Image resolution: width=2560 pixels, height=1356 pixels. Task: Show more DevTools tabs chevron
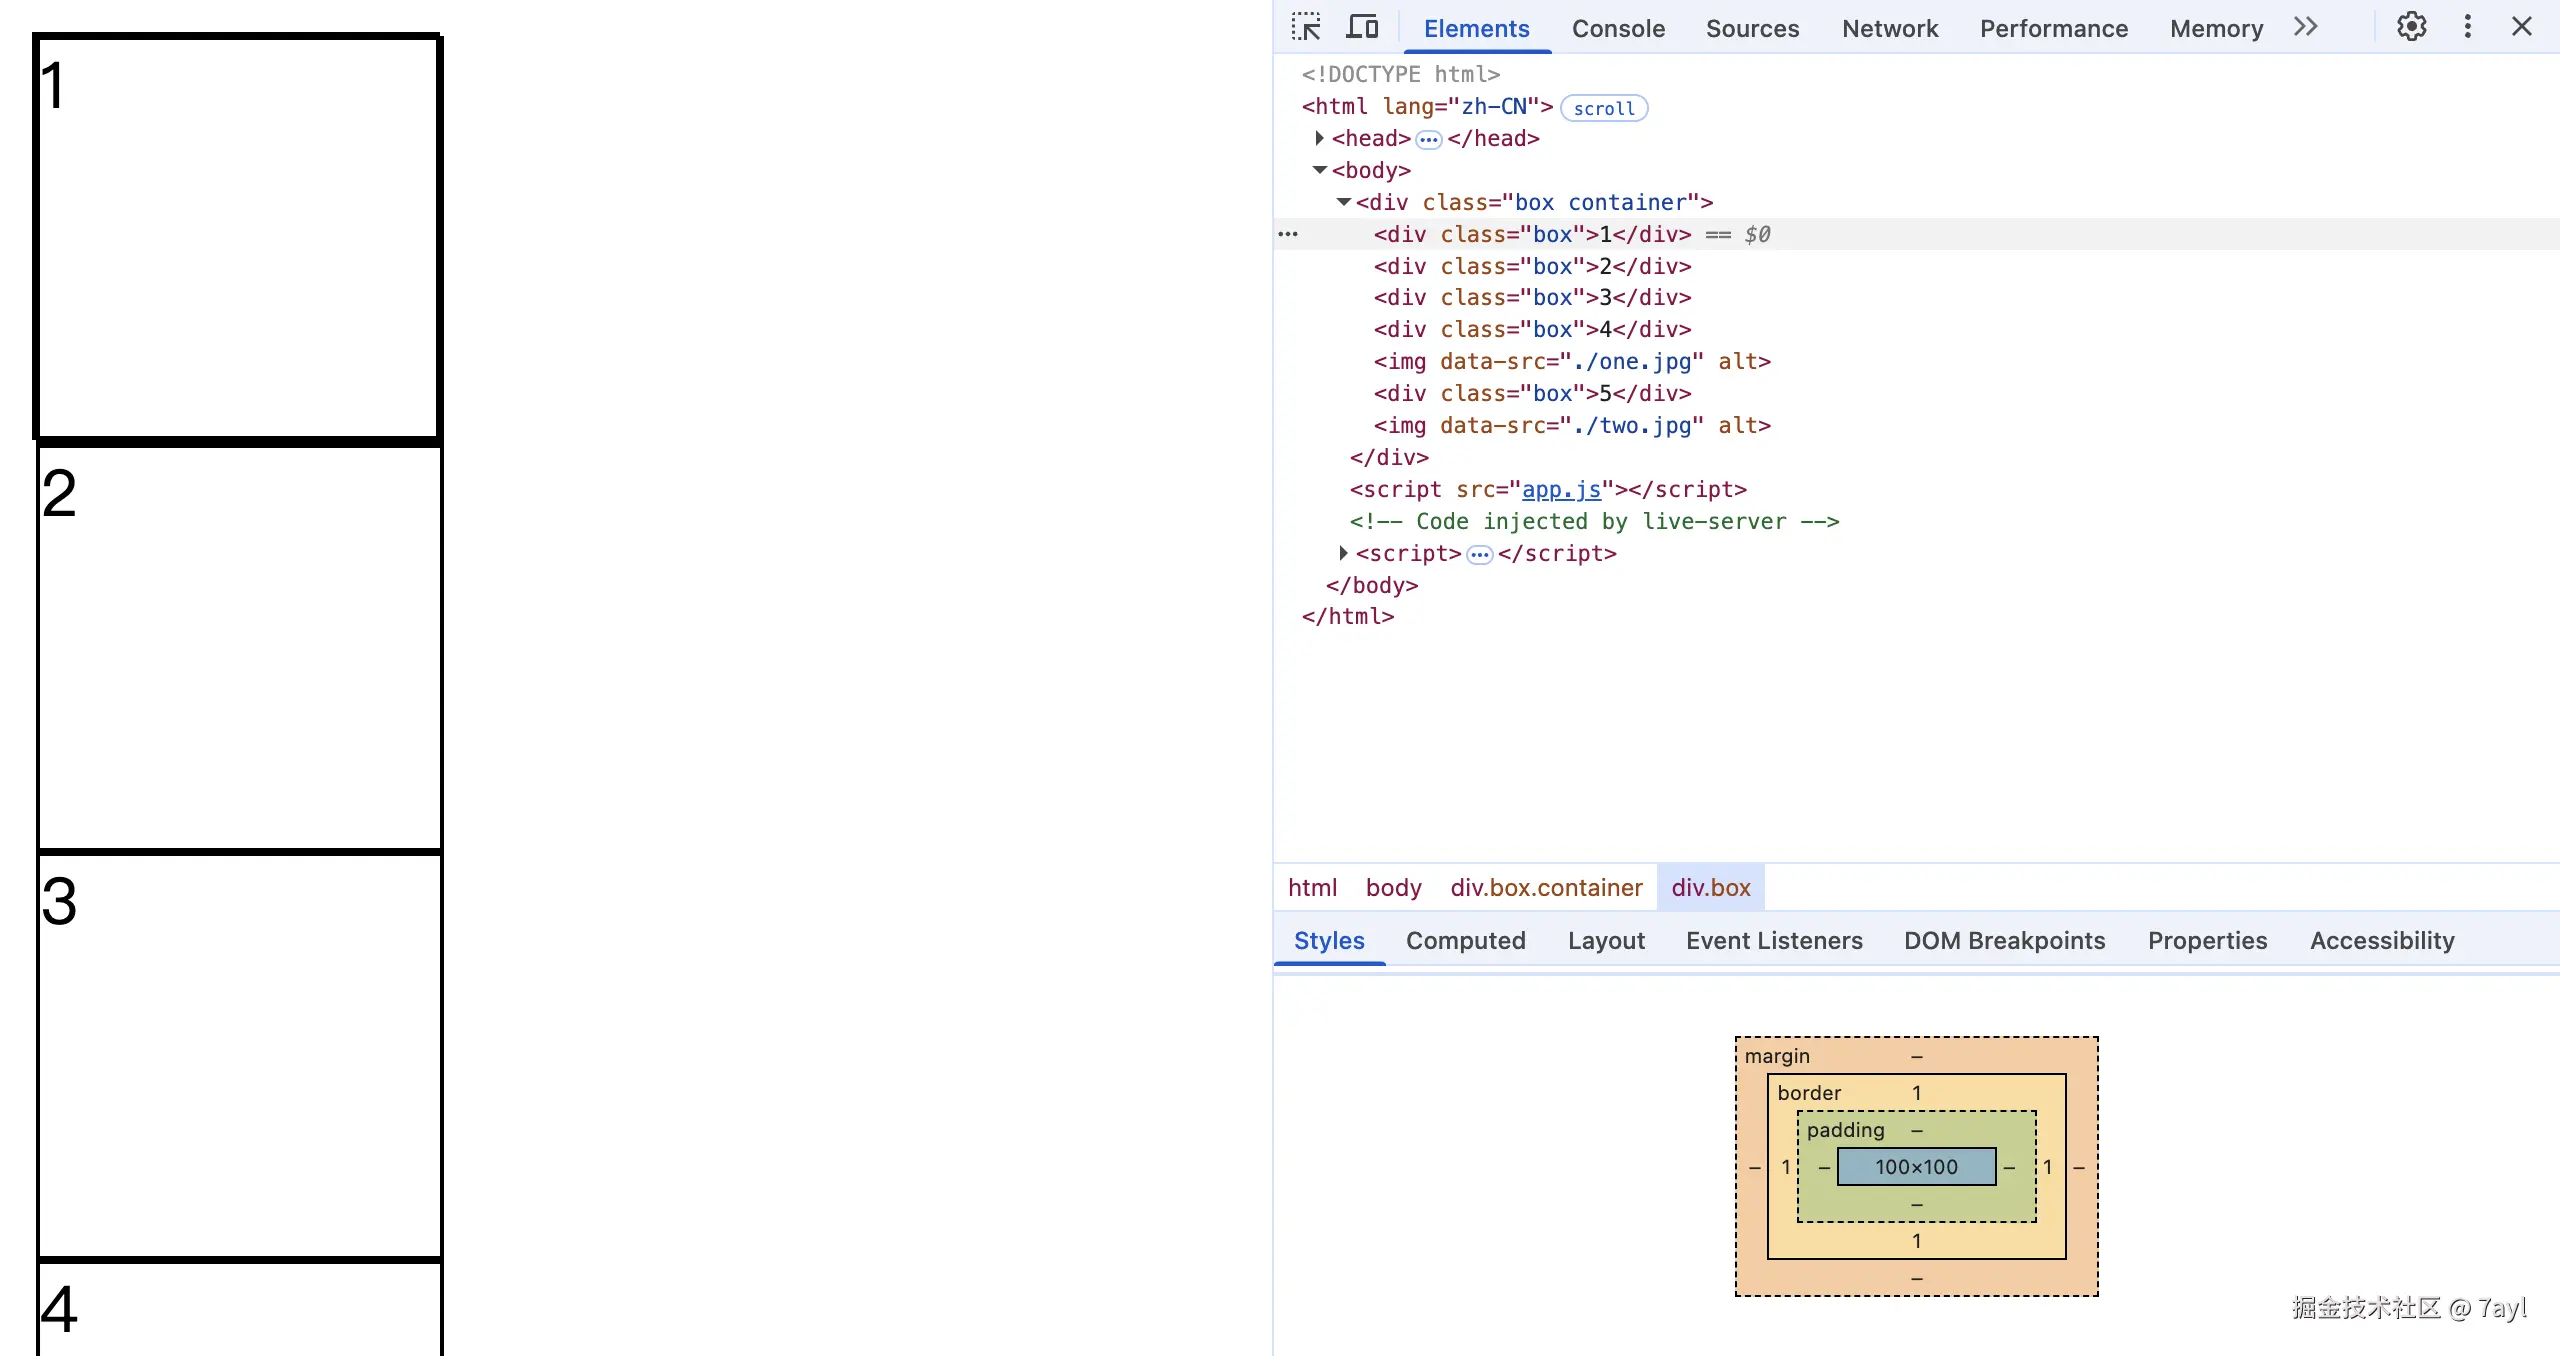2305,27
